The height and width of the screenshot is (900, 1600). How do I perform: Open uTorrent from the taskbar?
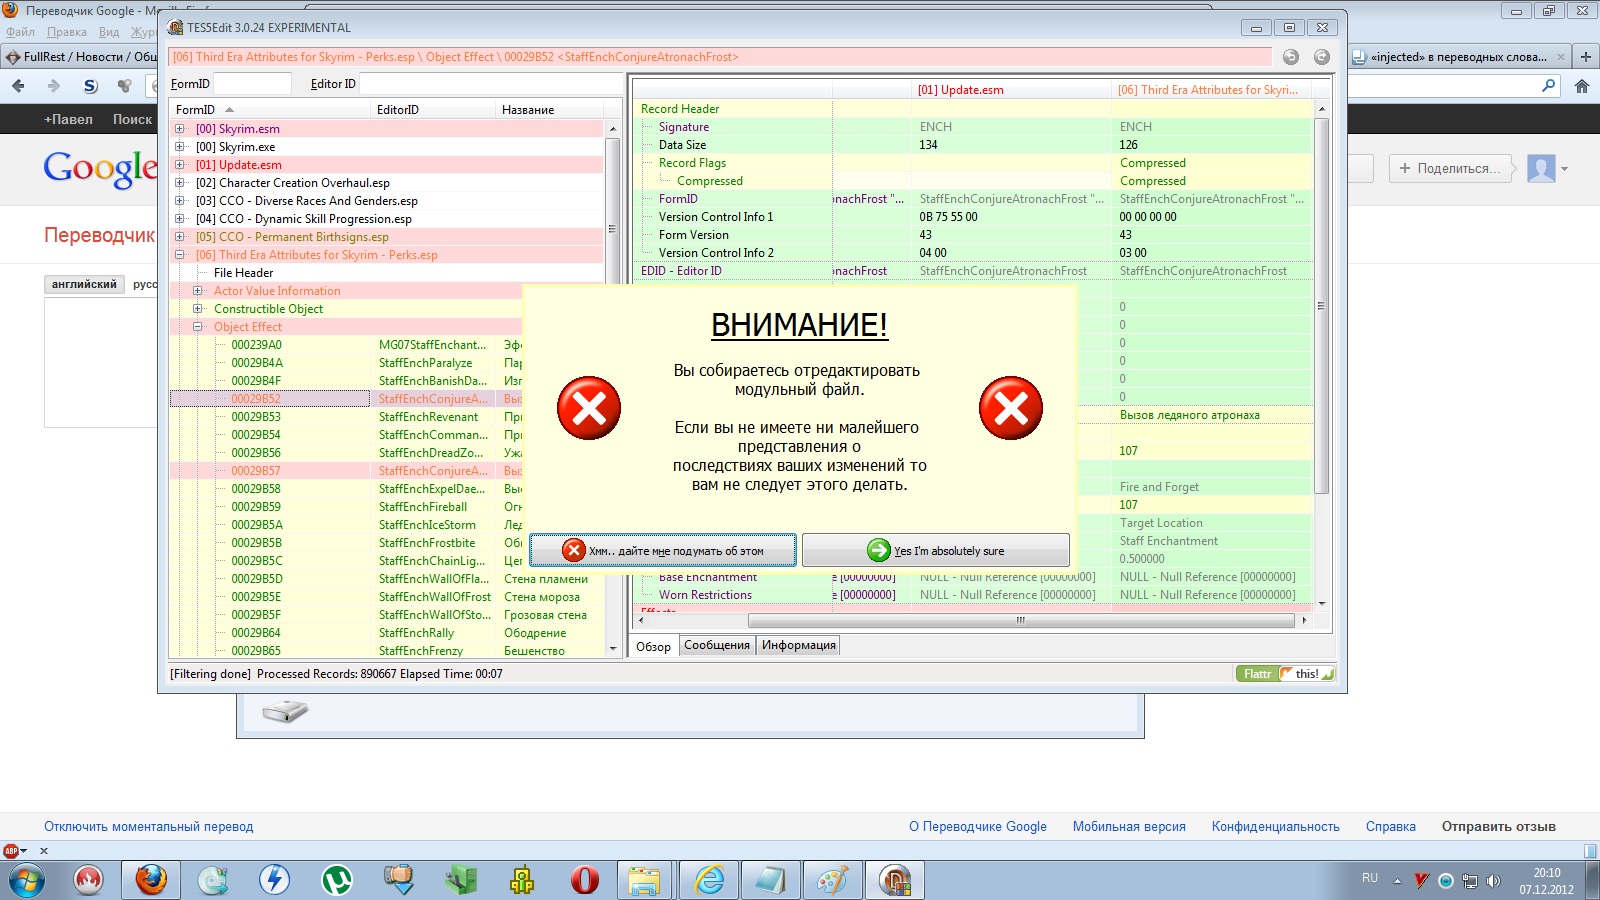tap(337, 880)
